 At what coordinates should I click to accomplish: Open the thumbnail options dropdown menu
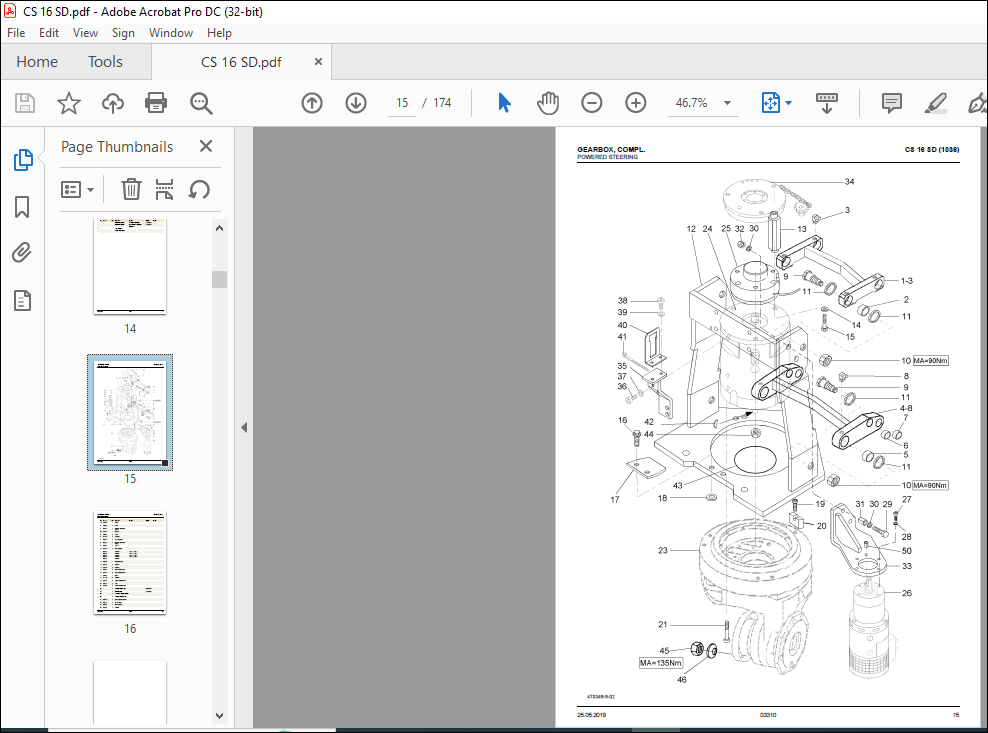click(78, 189)
